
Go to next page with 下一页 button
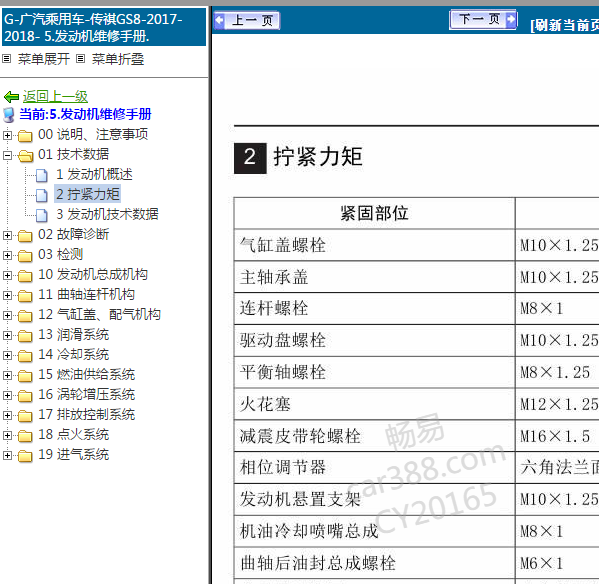tap(484, 19)
